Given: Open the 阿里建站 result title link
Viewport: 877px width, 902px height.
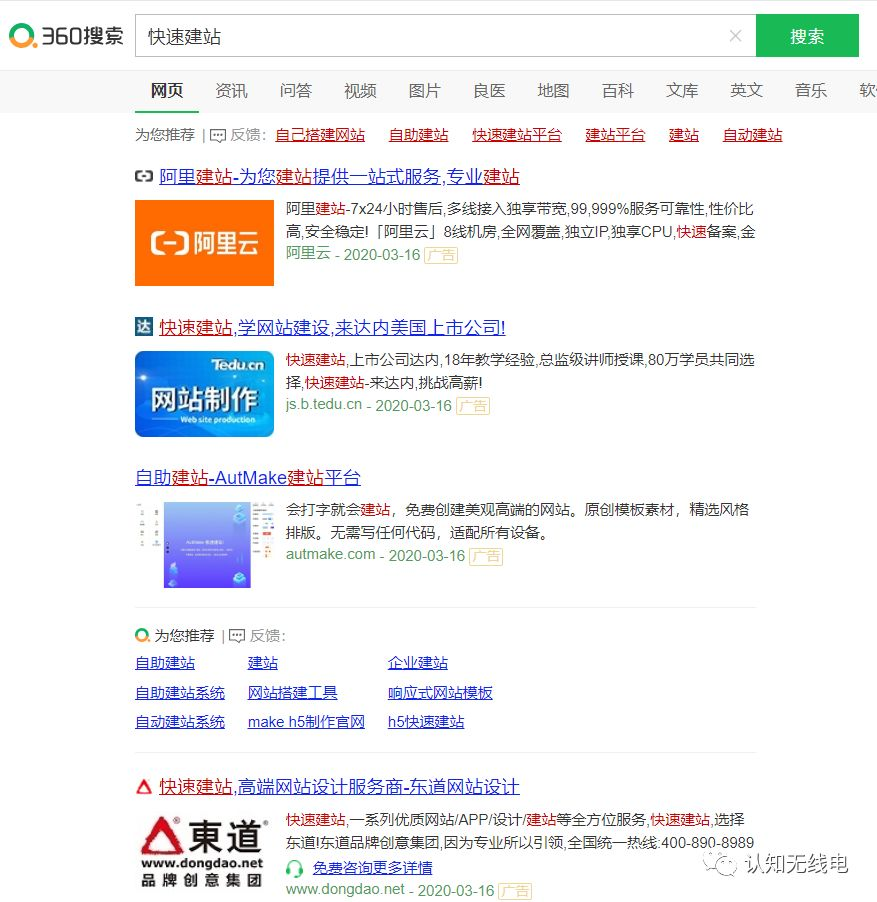Looking at the screenshot, I should (339, 177).
